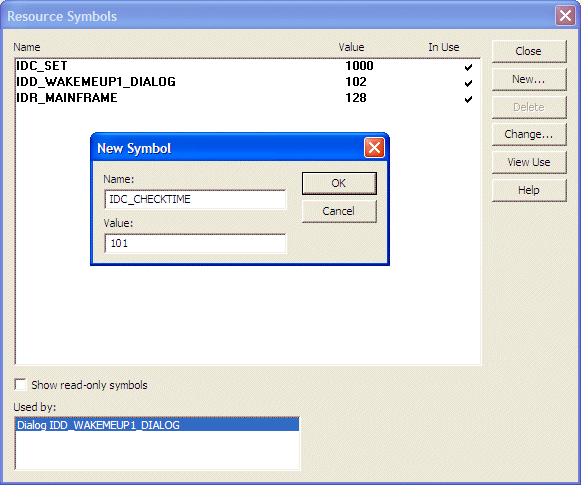581x485 pixels.
Task: Click the Change... button
Action: click(x=529, y=134)
